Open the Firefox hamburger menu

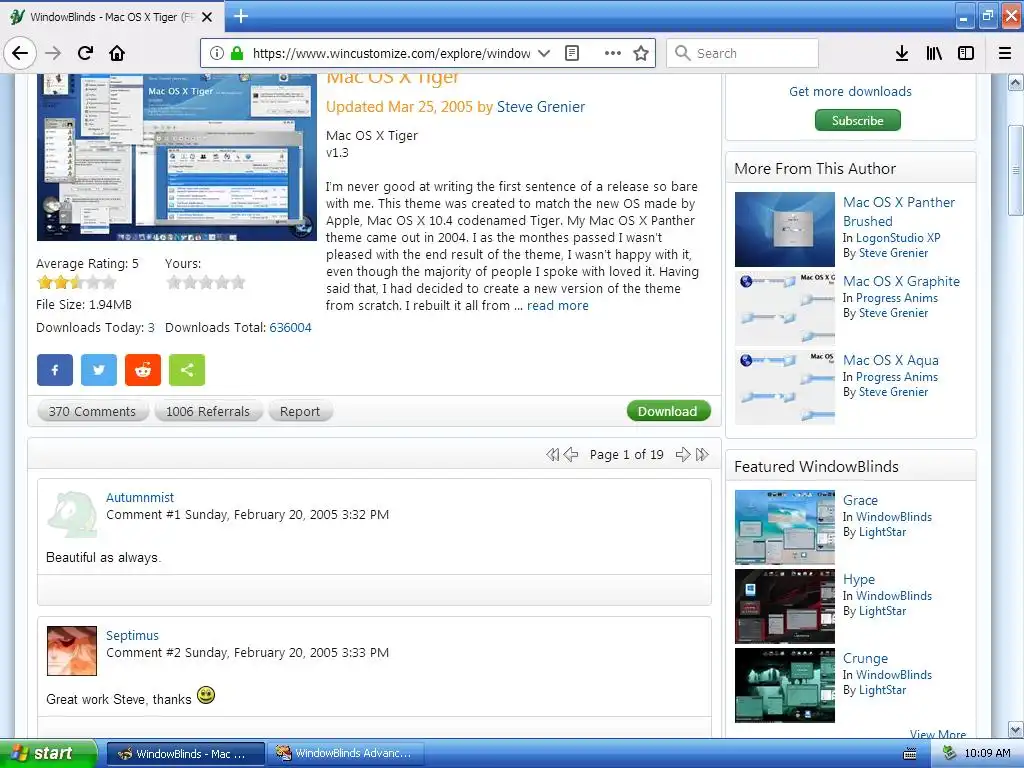[x=1005, y=53]
